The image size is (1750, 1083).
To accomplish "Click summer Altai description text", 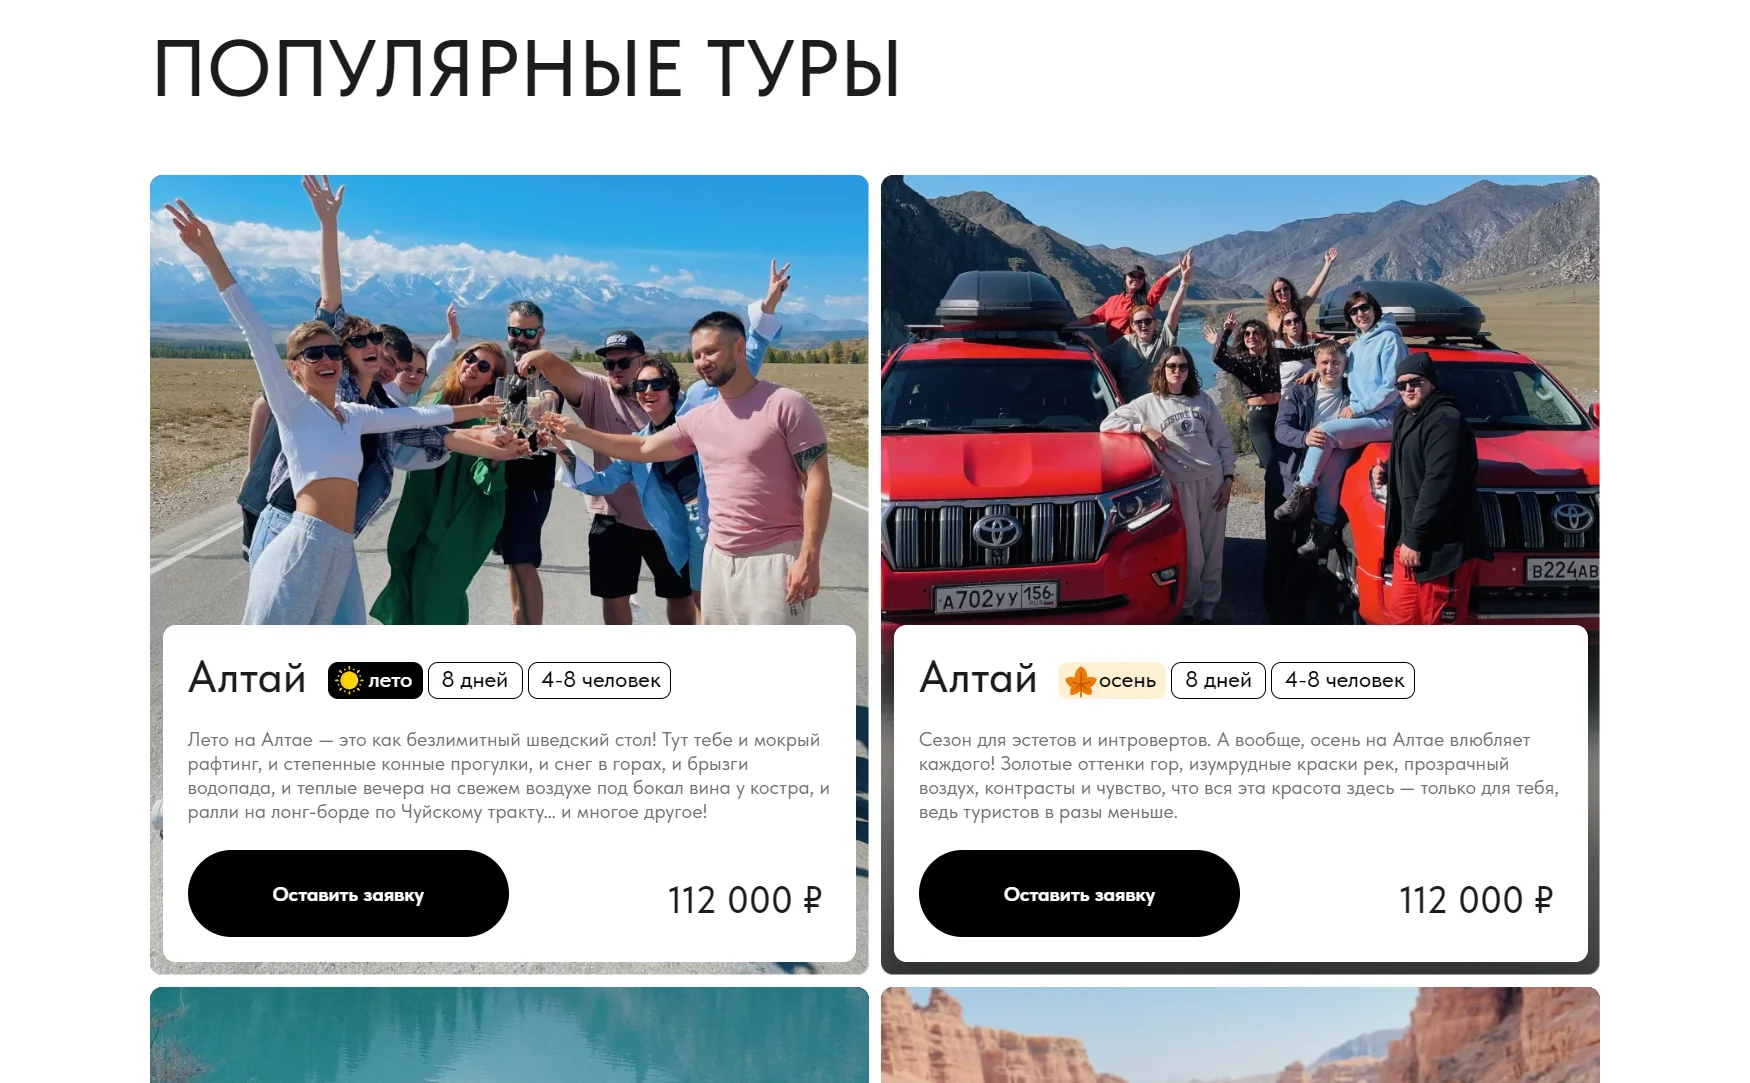I will (509, 776).
